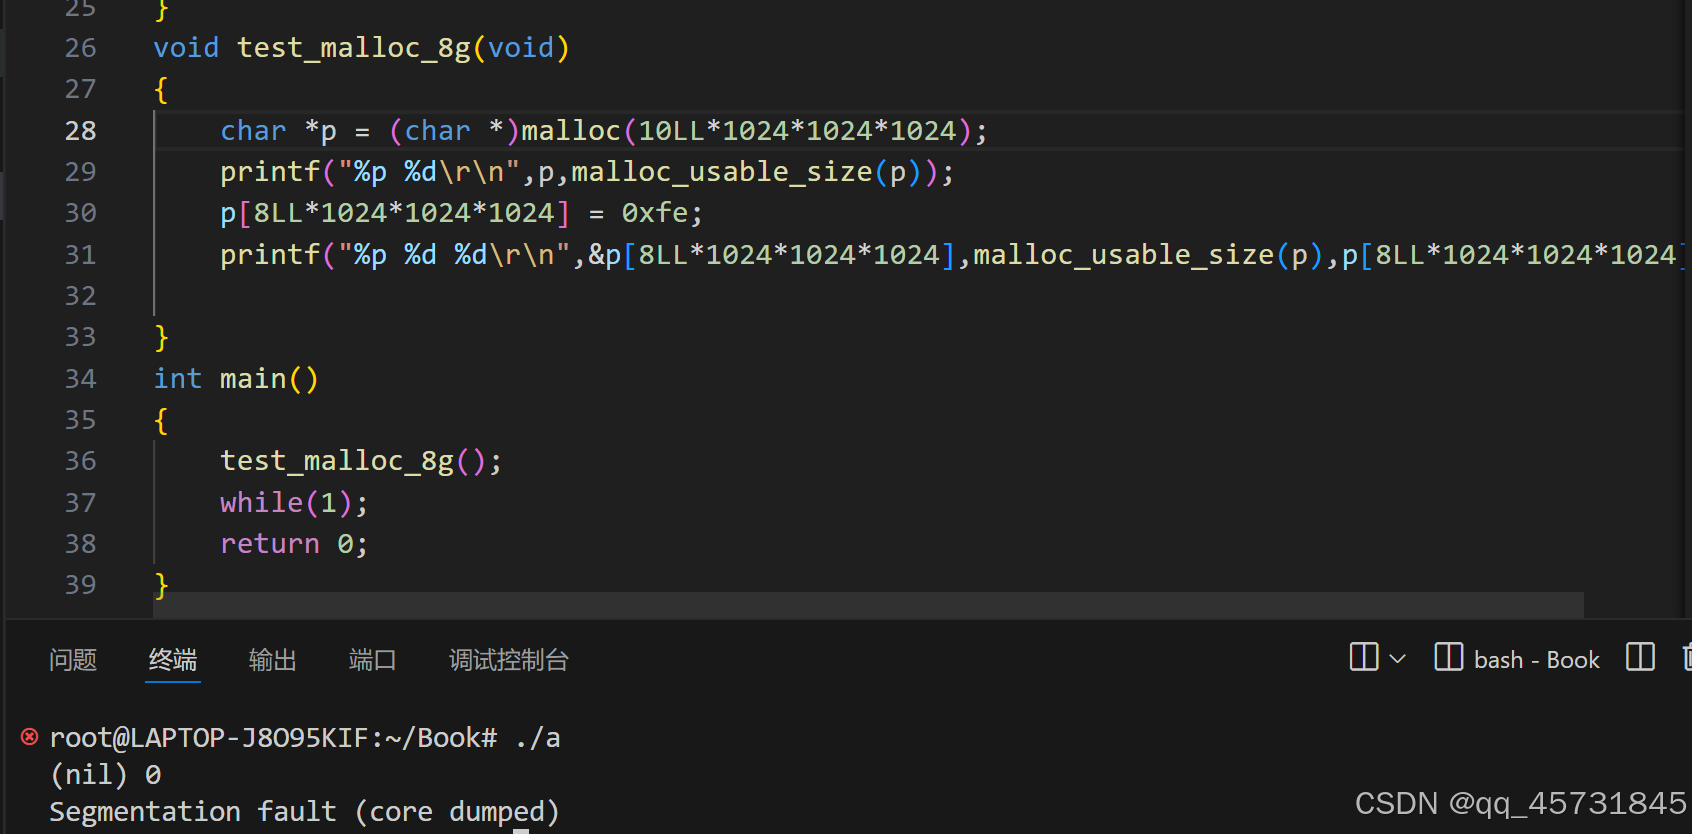Click line number 31 in the gutter
This screenshot has height=834, width=1692.
tap(81, 255)
